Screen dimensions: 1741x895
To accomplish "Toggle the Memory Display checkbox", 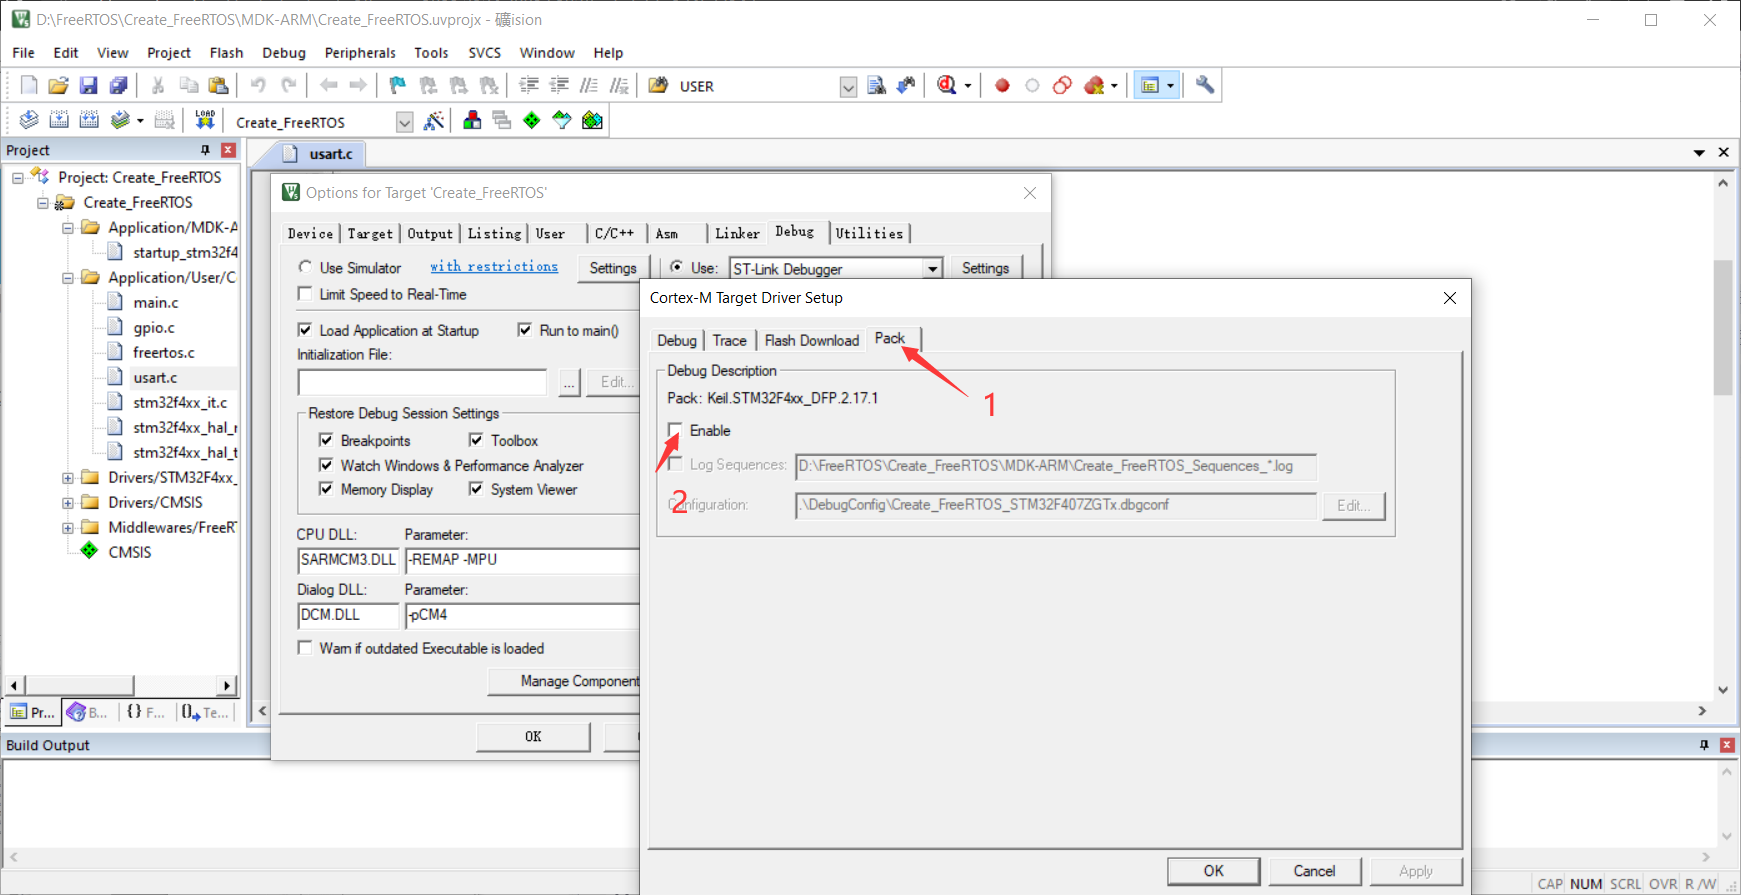I will pos(326,489).
